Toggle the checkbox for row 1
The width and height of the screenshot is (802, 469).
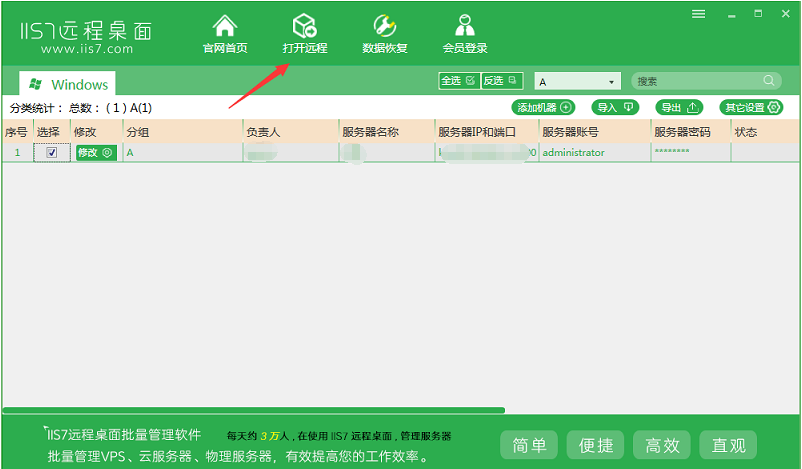pos(52,152)
